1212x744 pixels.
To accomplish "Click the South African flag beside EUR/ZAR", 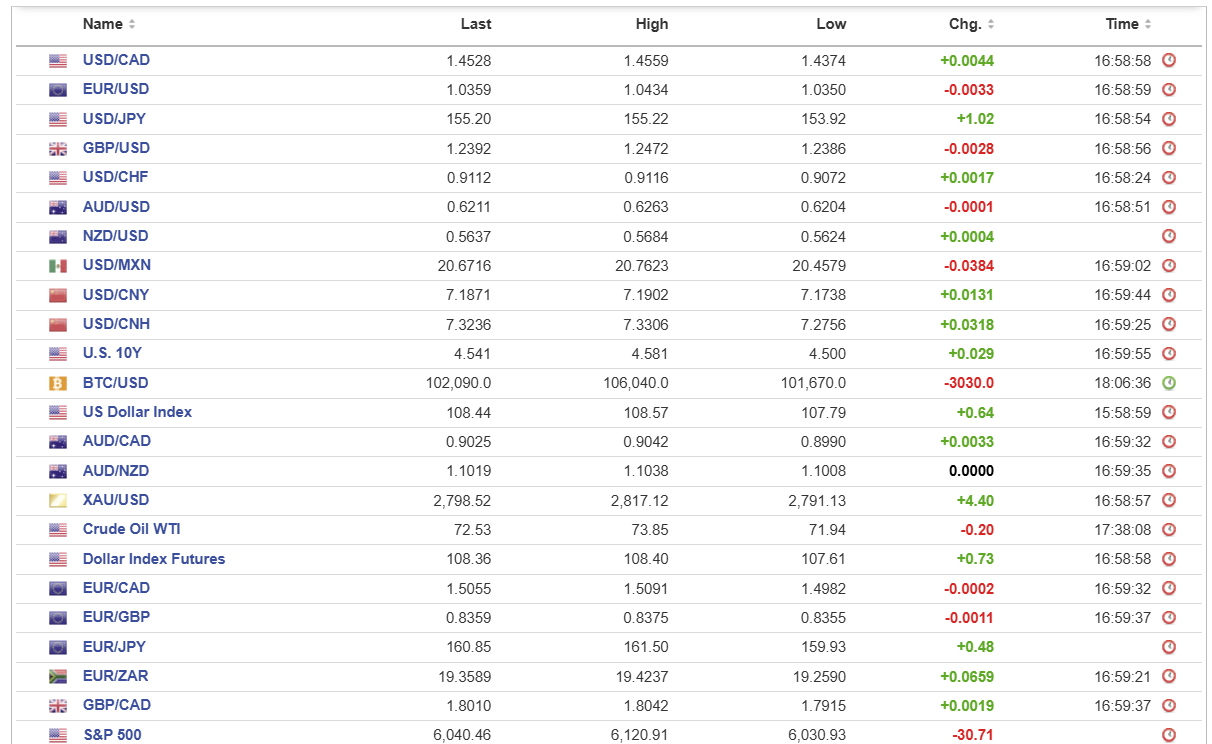I will [58, 676].
